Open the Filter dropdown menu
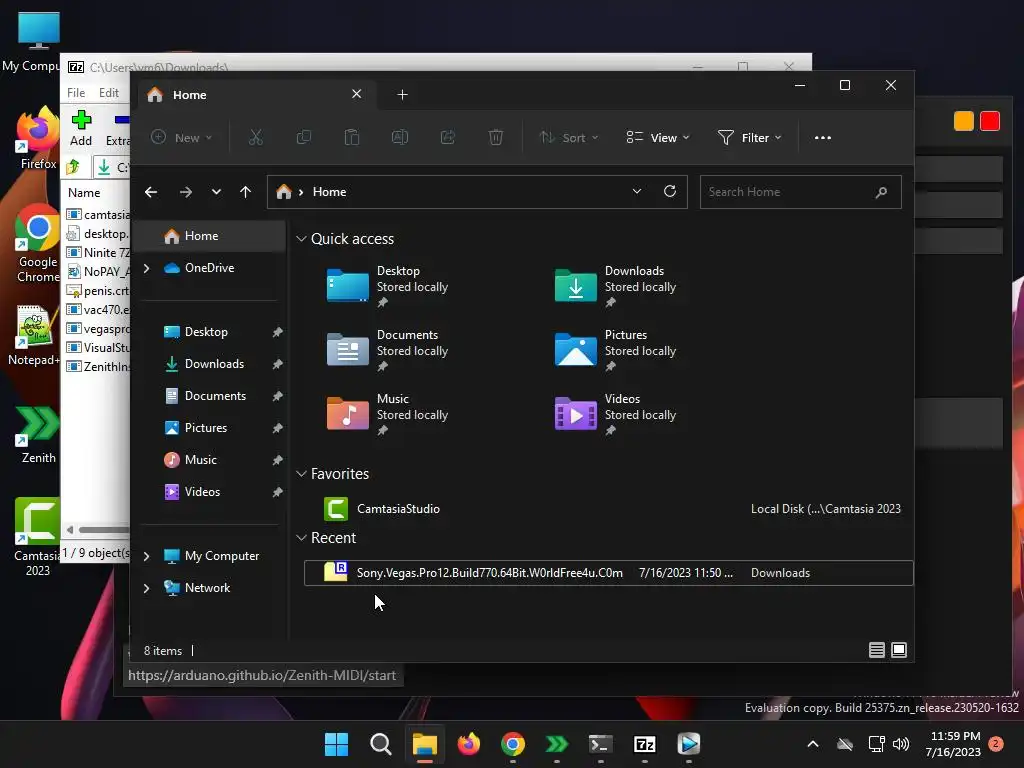This screenshot has width=1024, height=768. point(750,138)
